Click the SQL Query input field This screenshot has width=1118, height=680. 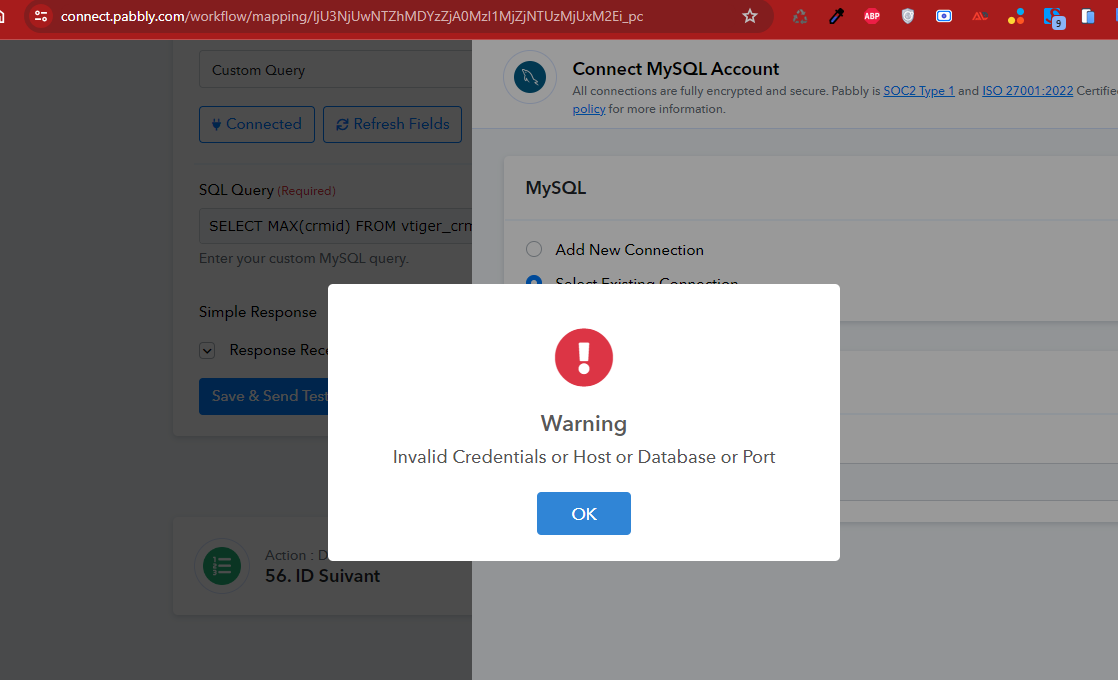coord(335,226)
